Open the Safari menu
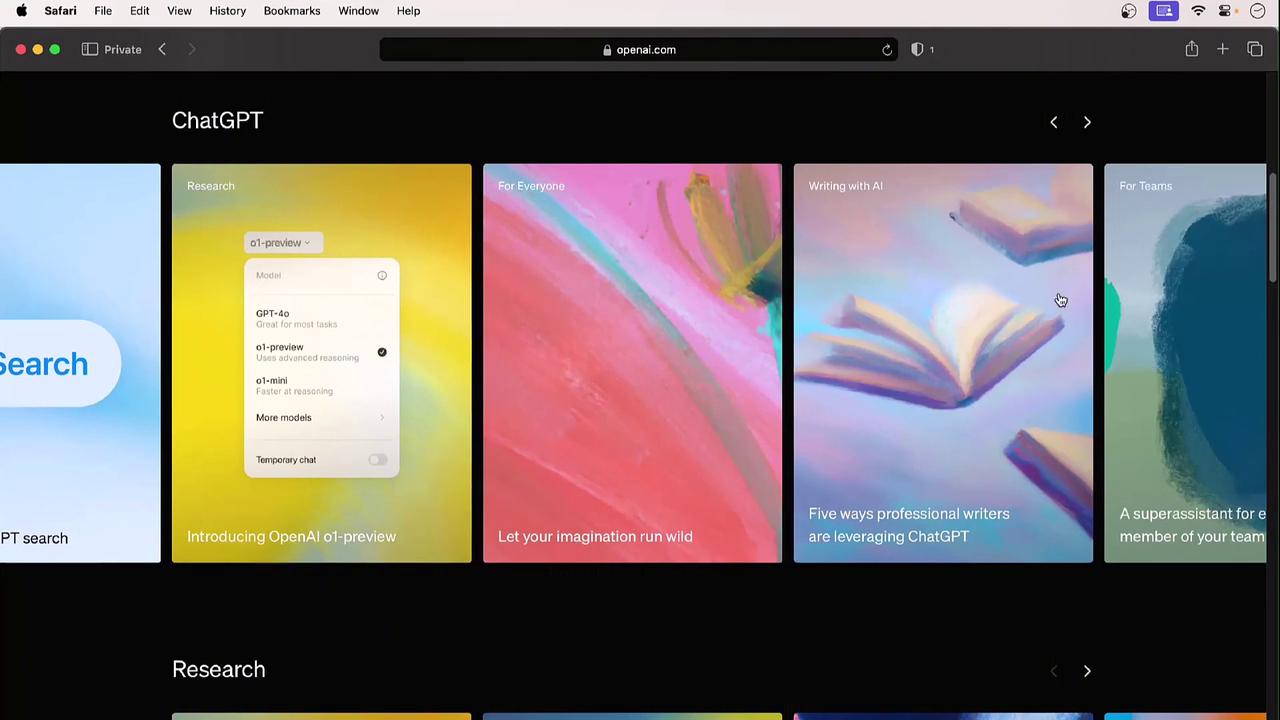 (x=60, y=11)
